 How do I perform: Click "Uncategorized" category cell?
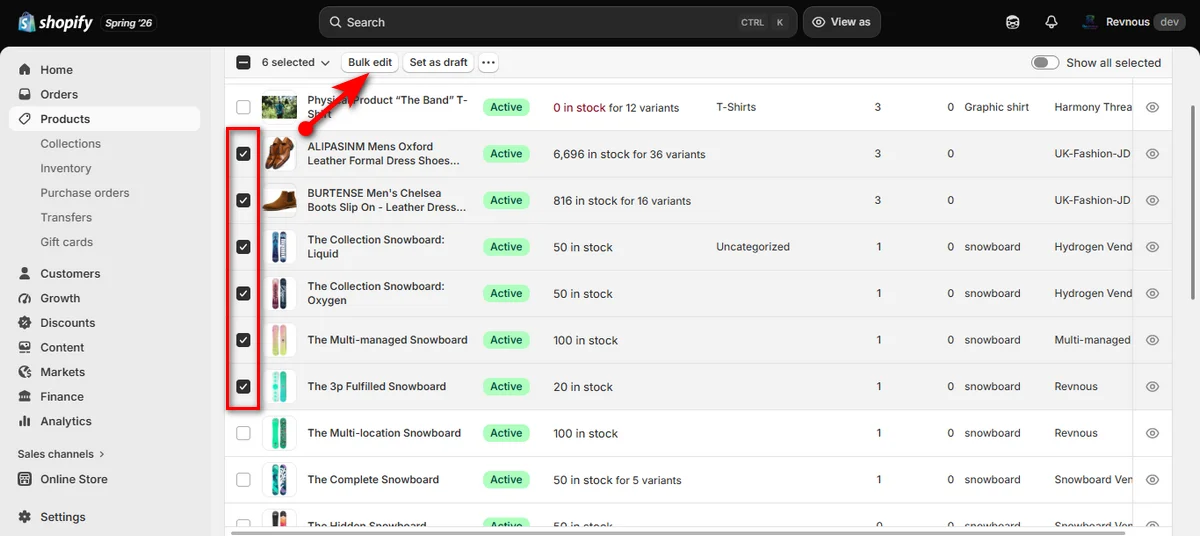(753, 247)
